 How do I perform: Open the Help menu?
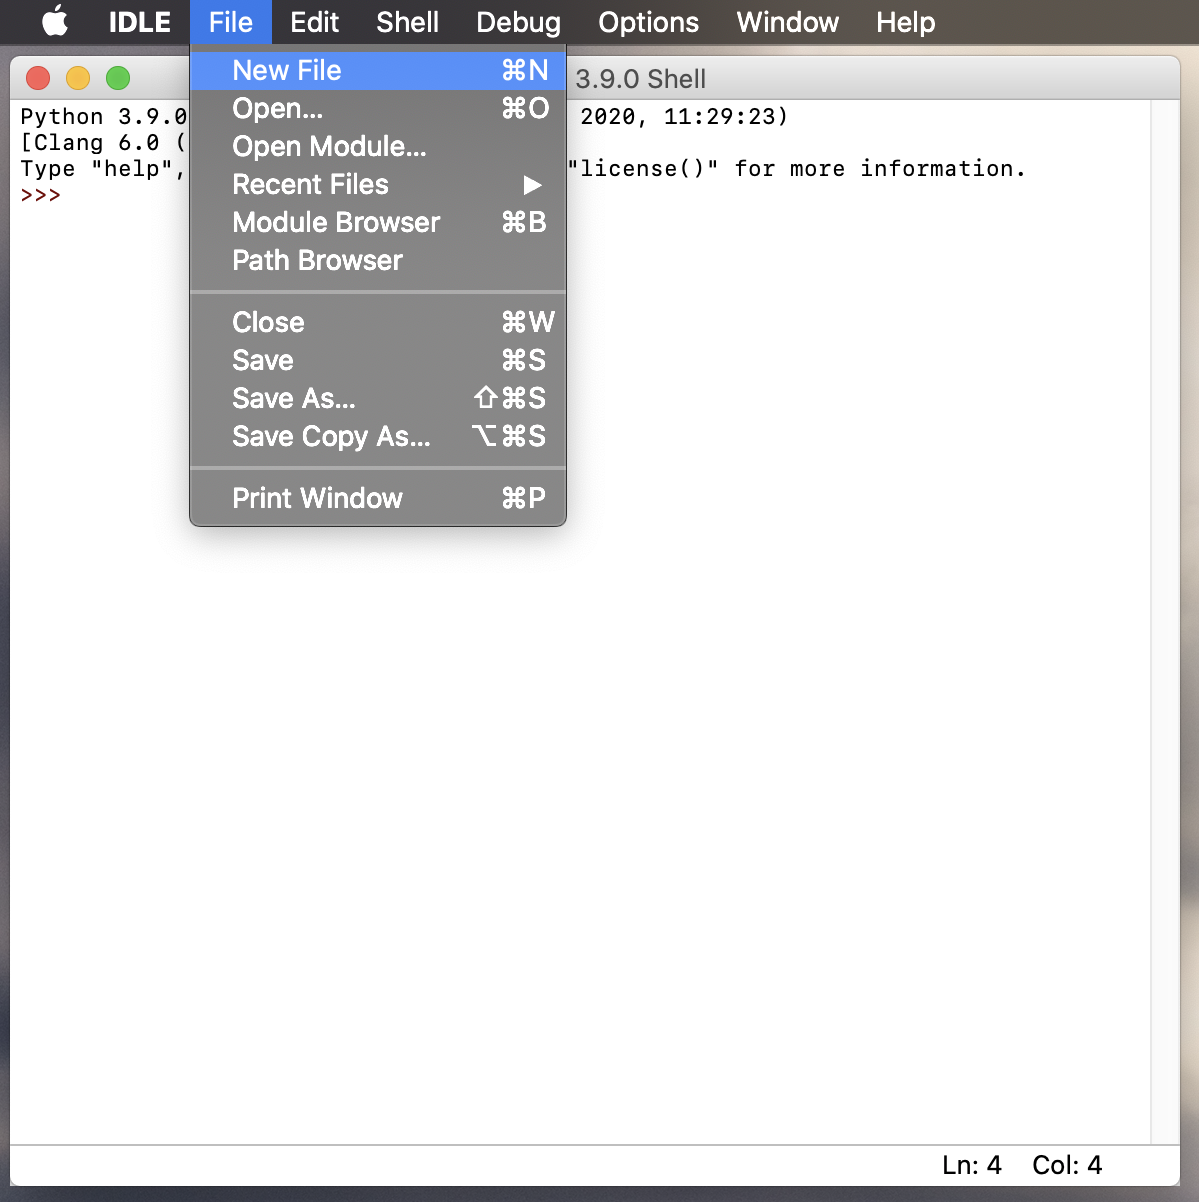(905, 22)
